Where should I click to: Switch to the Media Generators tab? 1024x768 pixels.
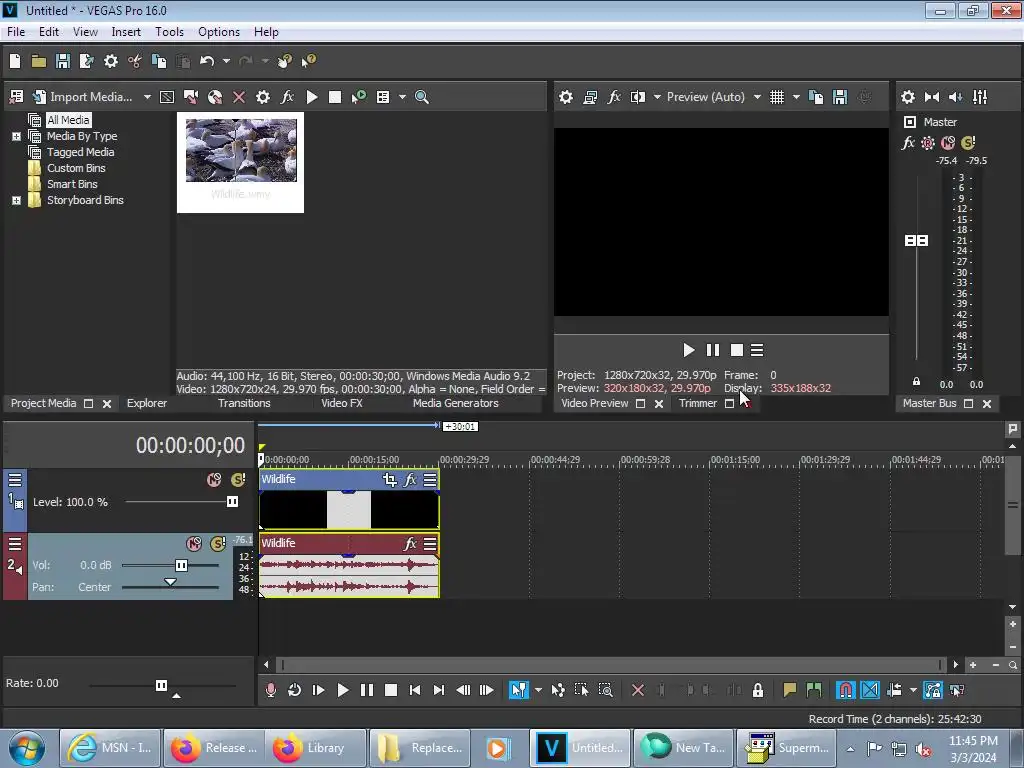pyautogui.click(x=456, y=404)
